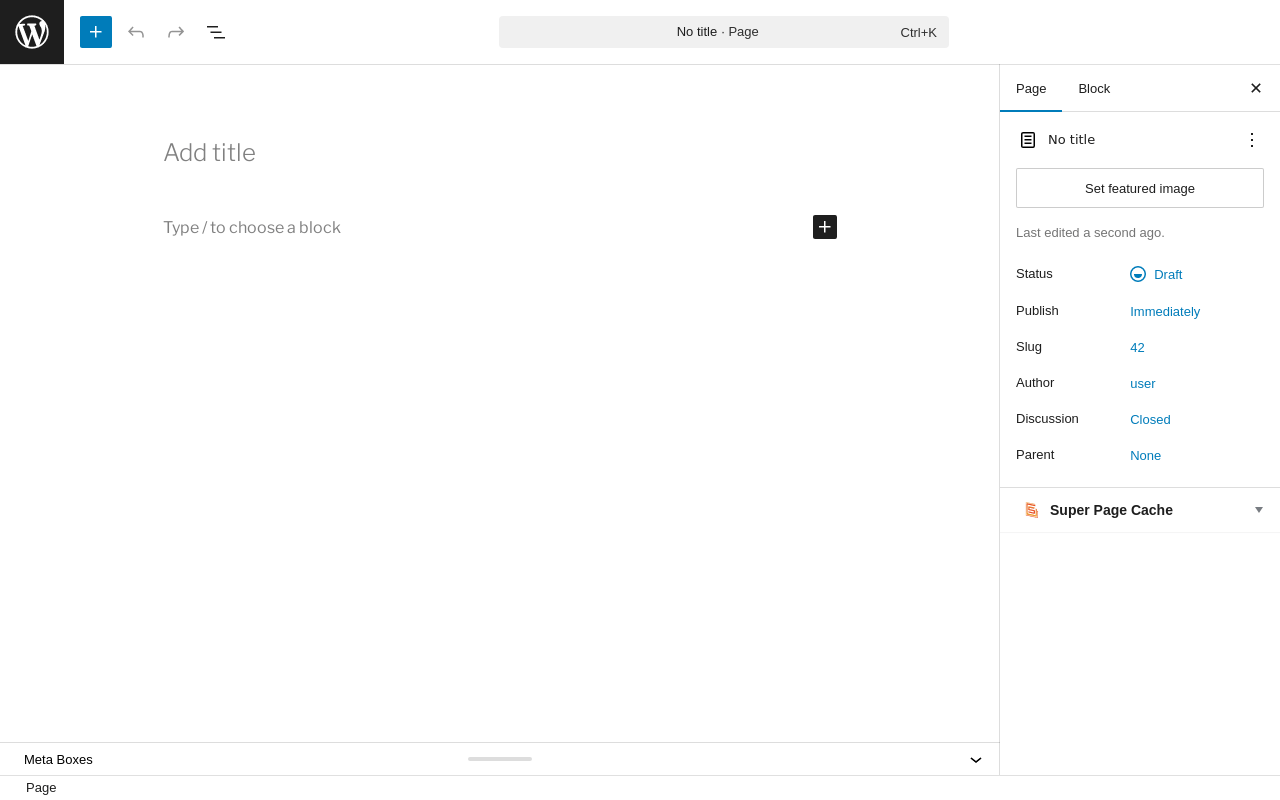Open the document overview list icon
This screenshot has width=1280, height=800.
pos(216,32)
